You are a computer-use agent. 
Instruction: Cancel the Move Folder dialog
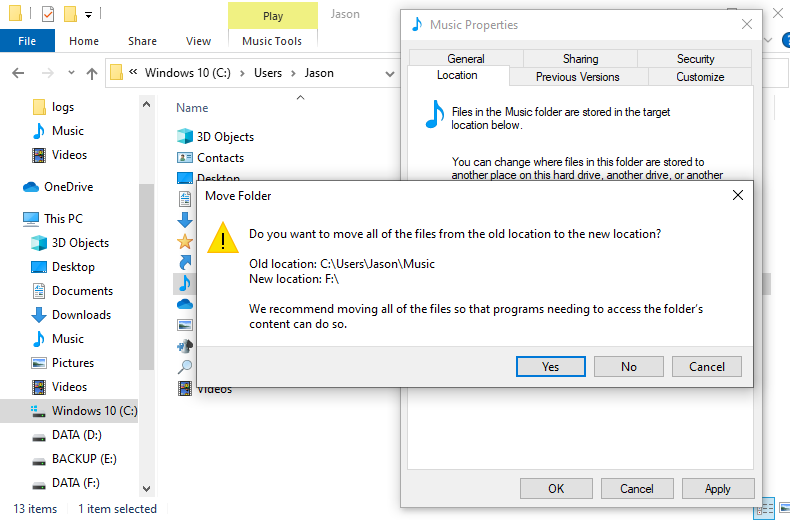coord(707,366)
